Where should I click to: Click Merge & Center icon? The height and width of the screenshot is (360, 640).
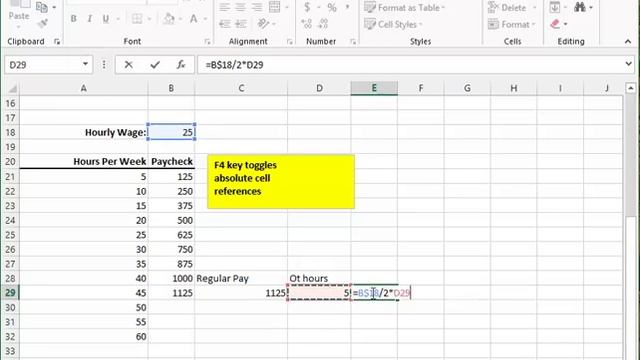(x=275, y=7)
